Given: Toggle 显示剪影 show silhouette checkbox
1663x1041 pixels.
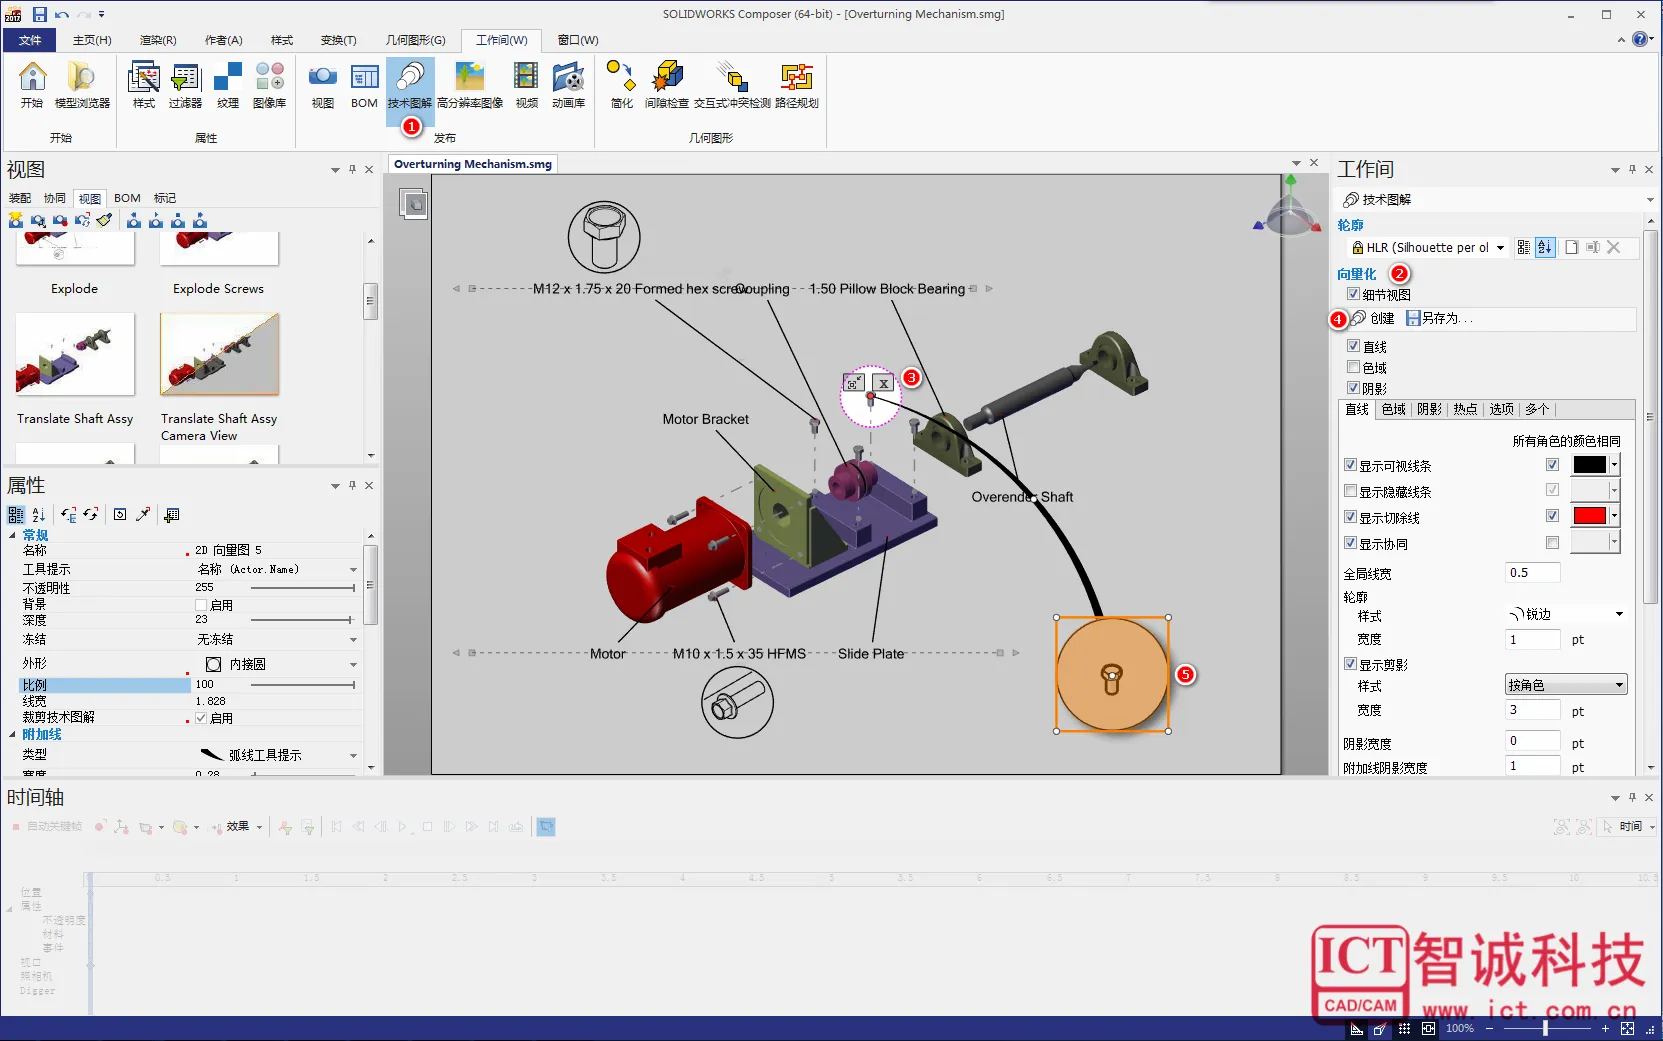Looking at the screenshot, I should point(1350,664).
